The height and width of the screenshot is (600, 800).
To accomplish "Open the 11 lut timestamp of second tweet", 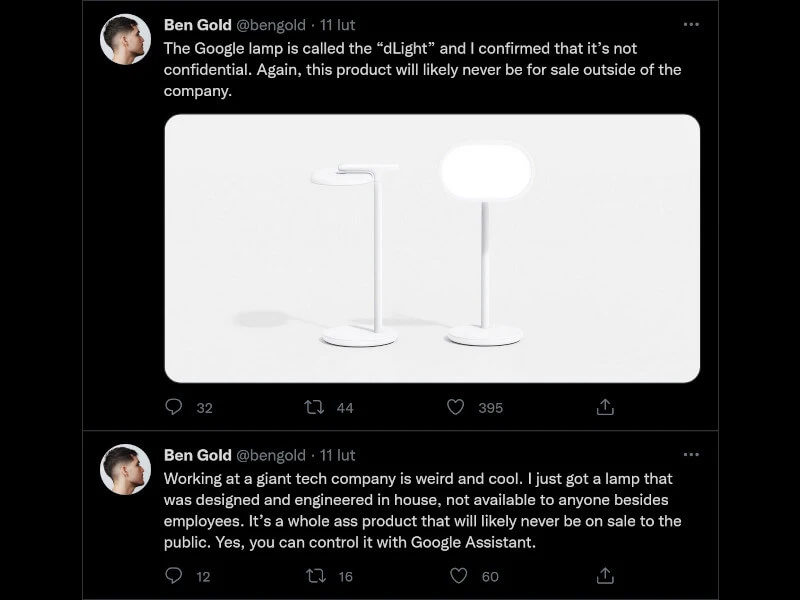I will (x=337, y=455).
